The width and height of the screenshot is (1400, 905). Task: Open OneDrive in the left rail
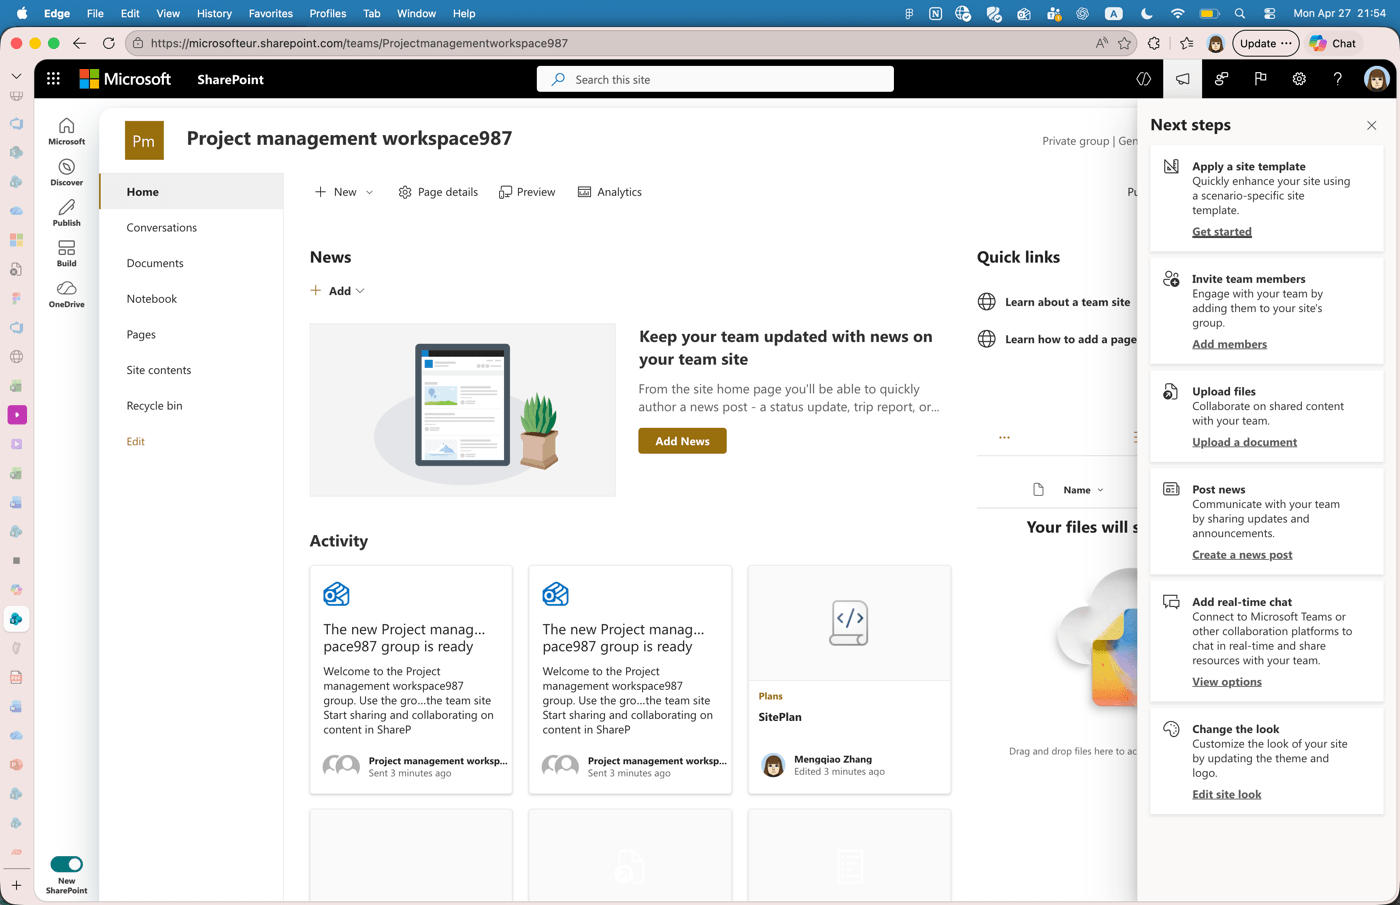pyautogui.click(x=66, y=294)
